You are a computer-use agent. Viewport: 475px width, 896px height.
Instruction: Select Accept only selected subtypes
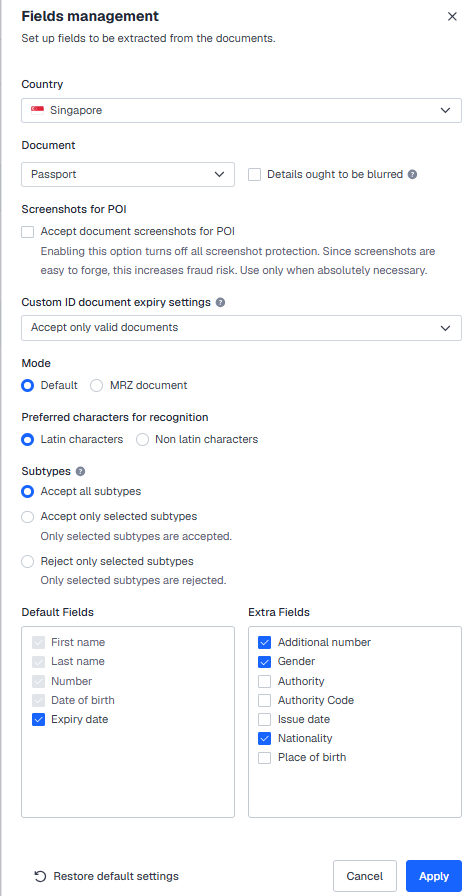pos(27,517)
